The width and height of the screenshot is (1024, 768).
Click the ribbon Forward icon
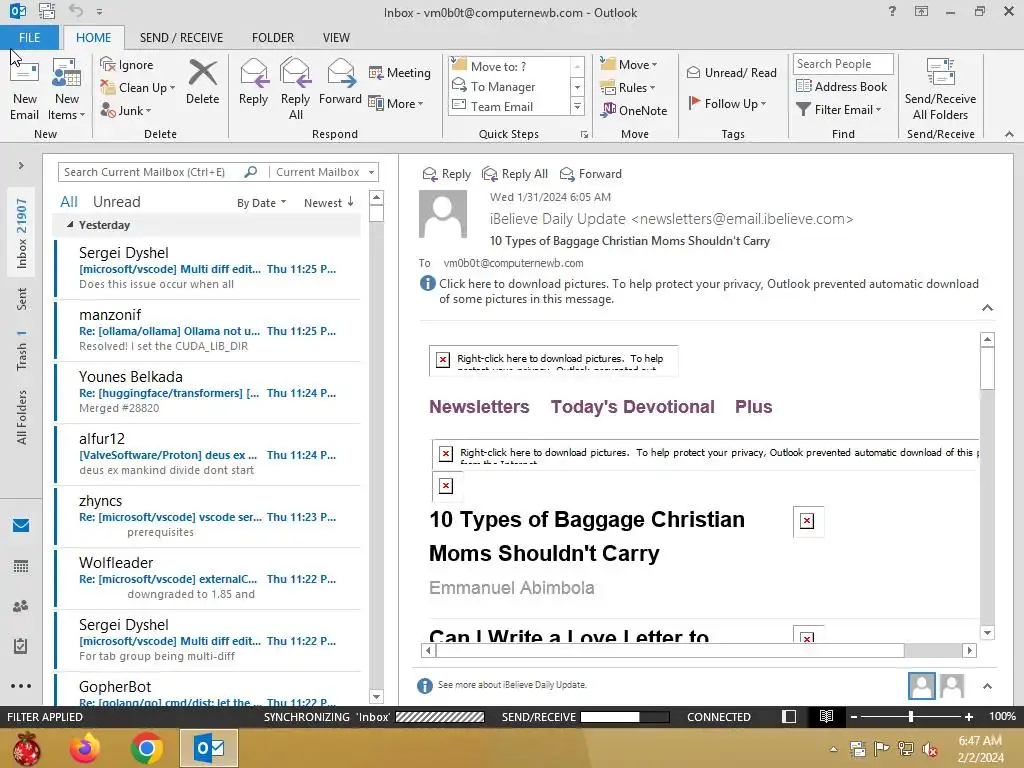pos(340,82)
